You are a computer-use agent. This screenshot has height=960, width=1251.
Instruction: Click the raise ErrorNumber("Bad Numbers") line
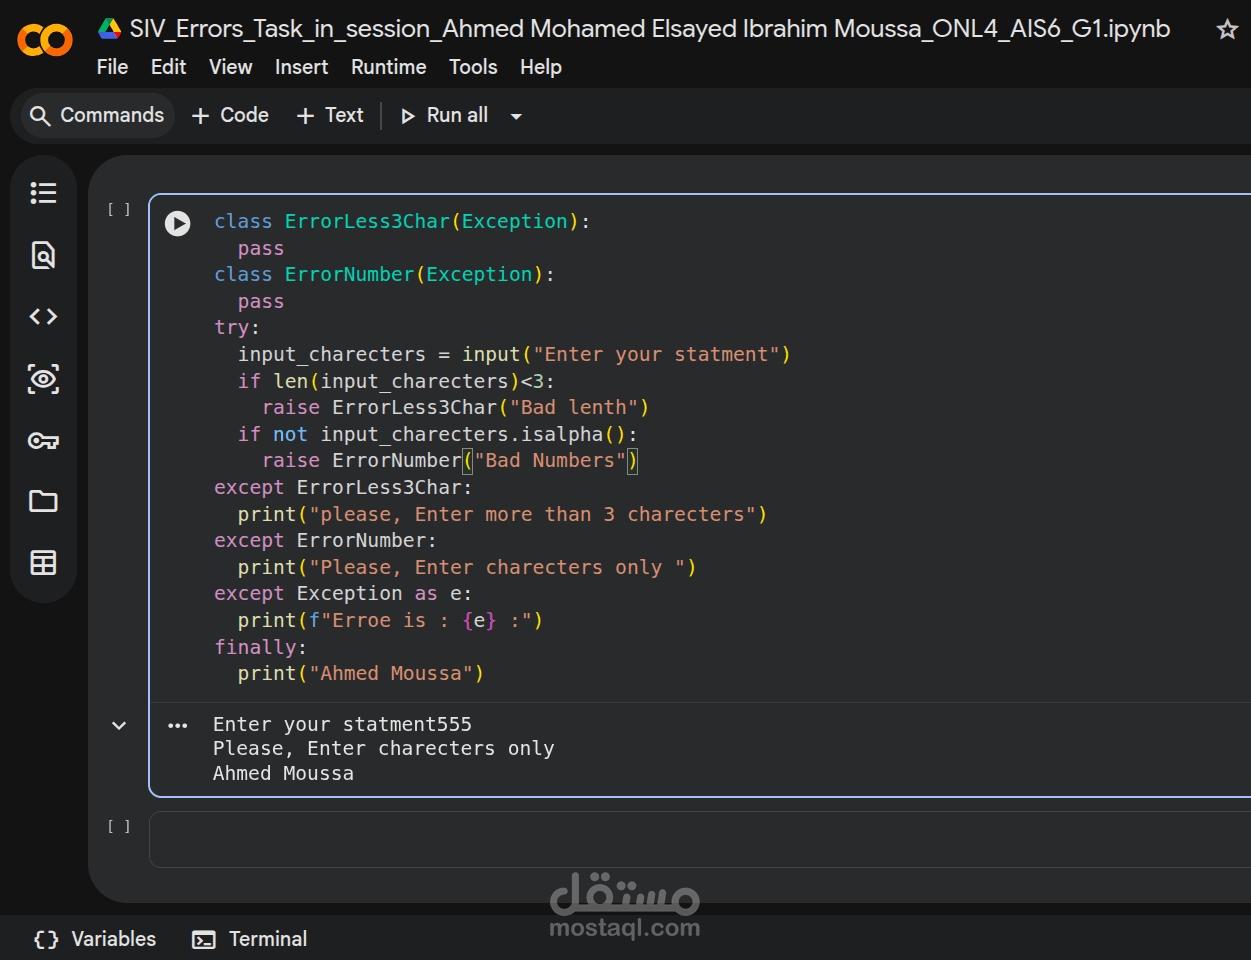(x=450, y=460)
